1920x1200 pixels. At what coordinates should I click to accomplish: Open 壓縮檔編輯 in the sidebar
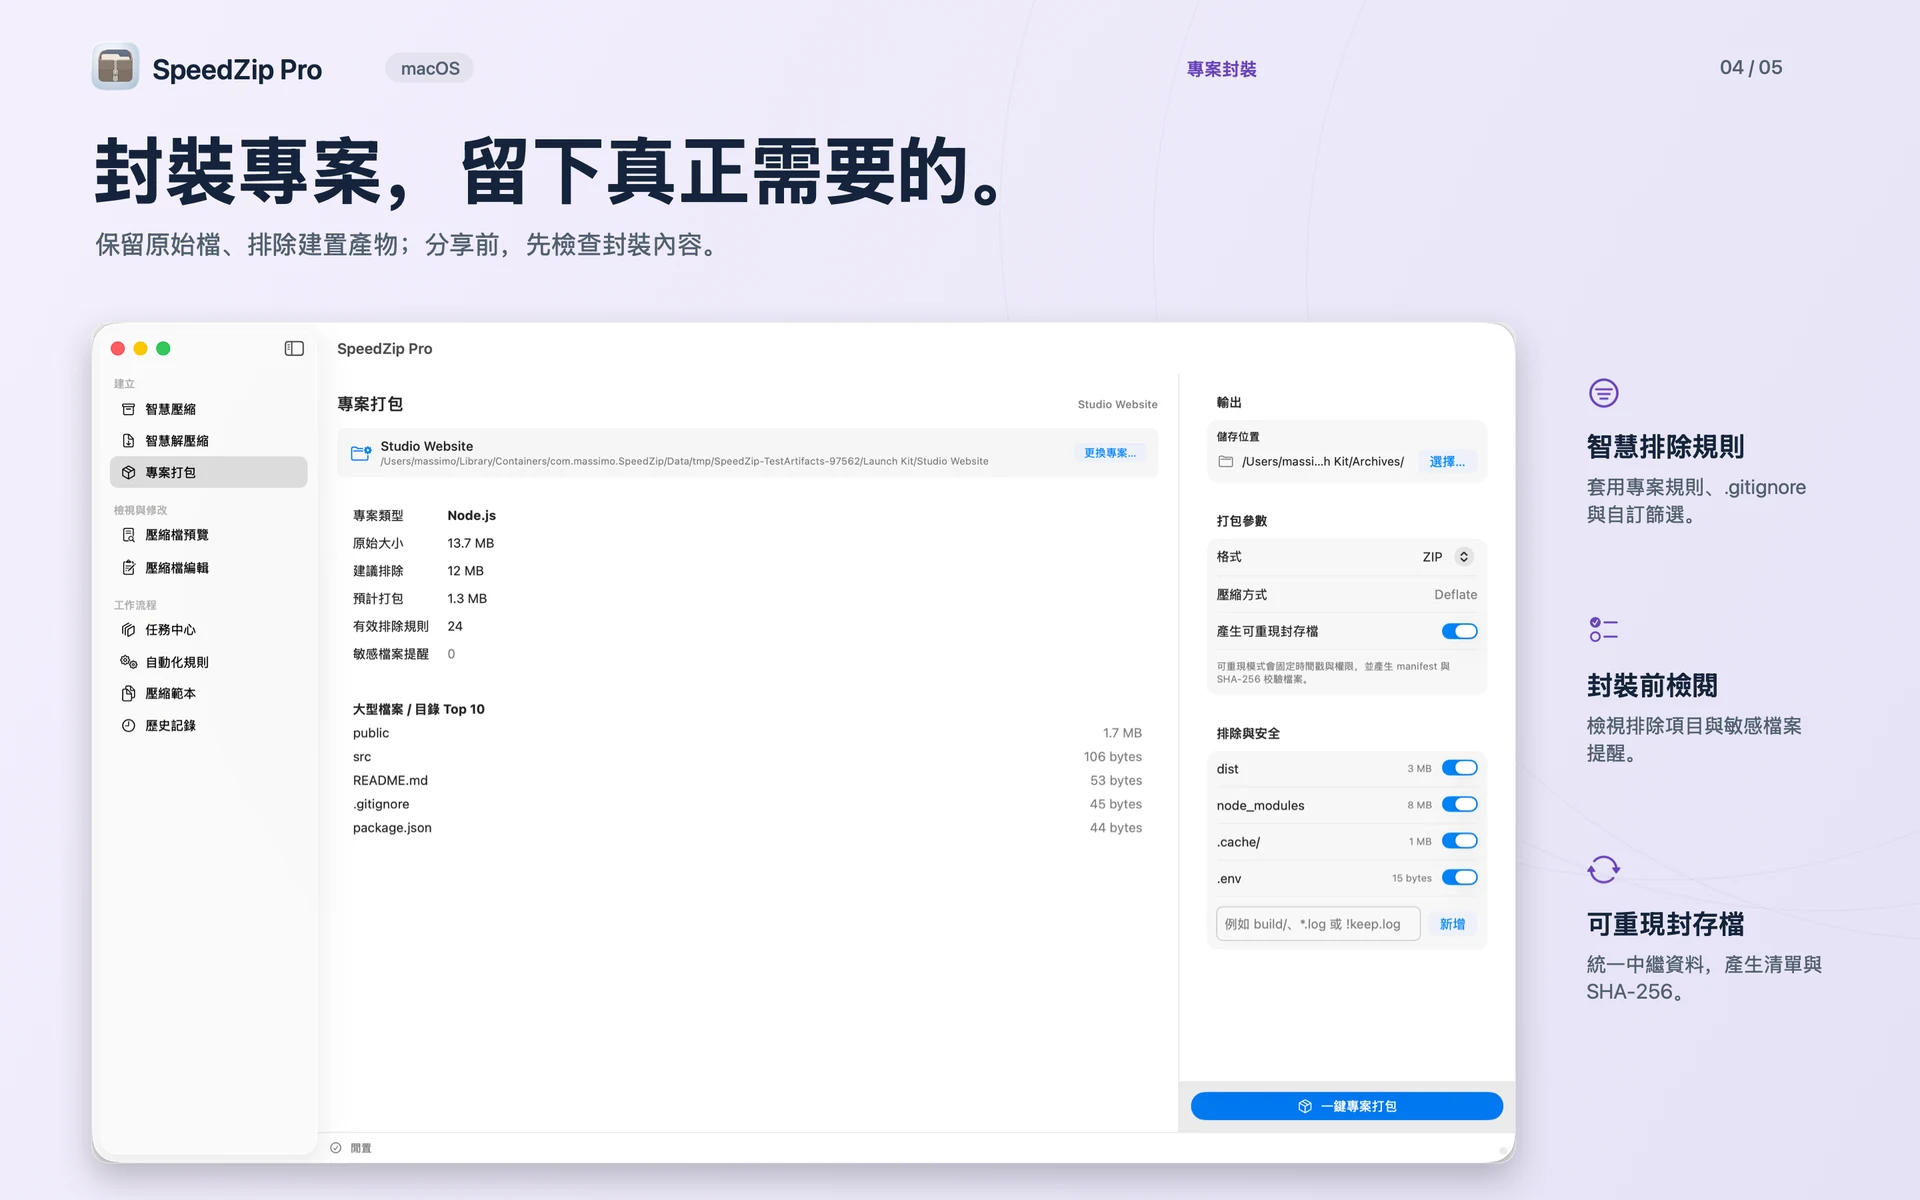pos(208,568)
